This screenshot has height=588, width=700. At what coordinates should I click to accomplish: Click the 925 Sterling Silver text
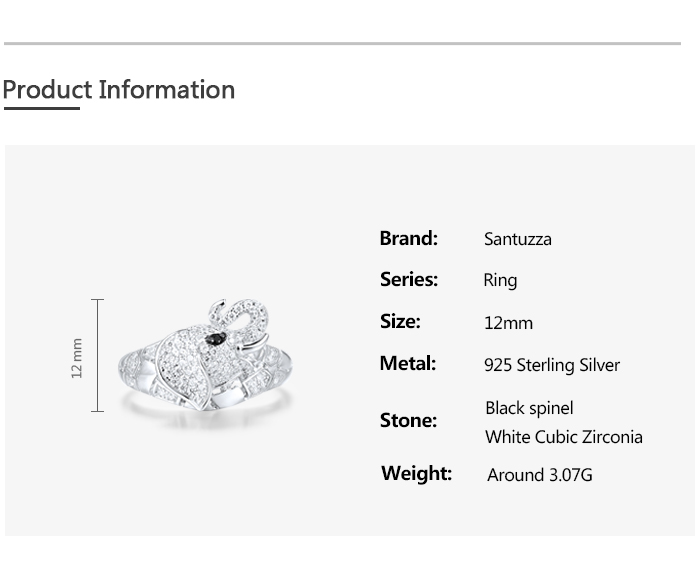point(551,365)
